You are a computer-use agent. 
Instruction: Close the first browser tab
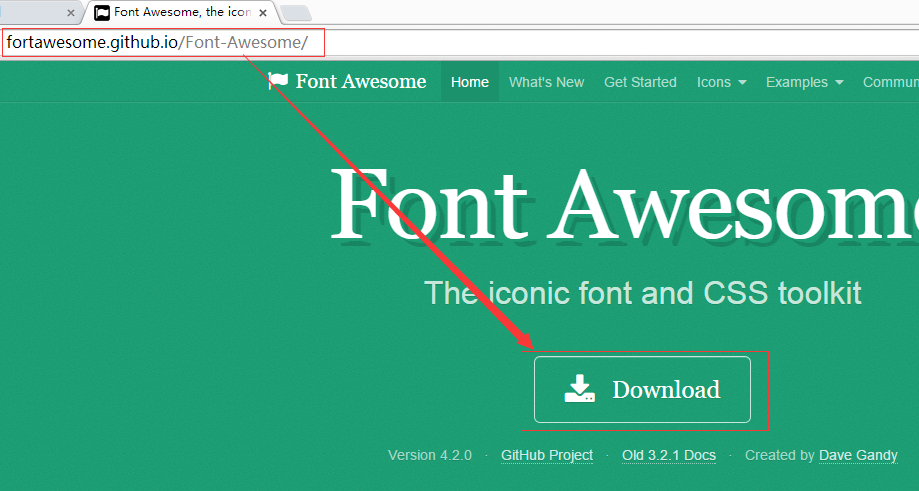(x=71, y=12)
